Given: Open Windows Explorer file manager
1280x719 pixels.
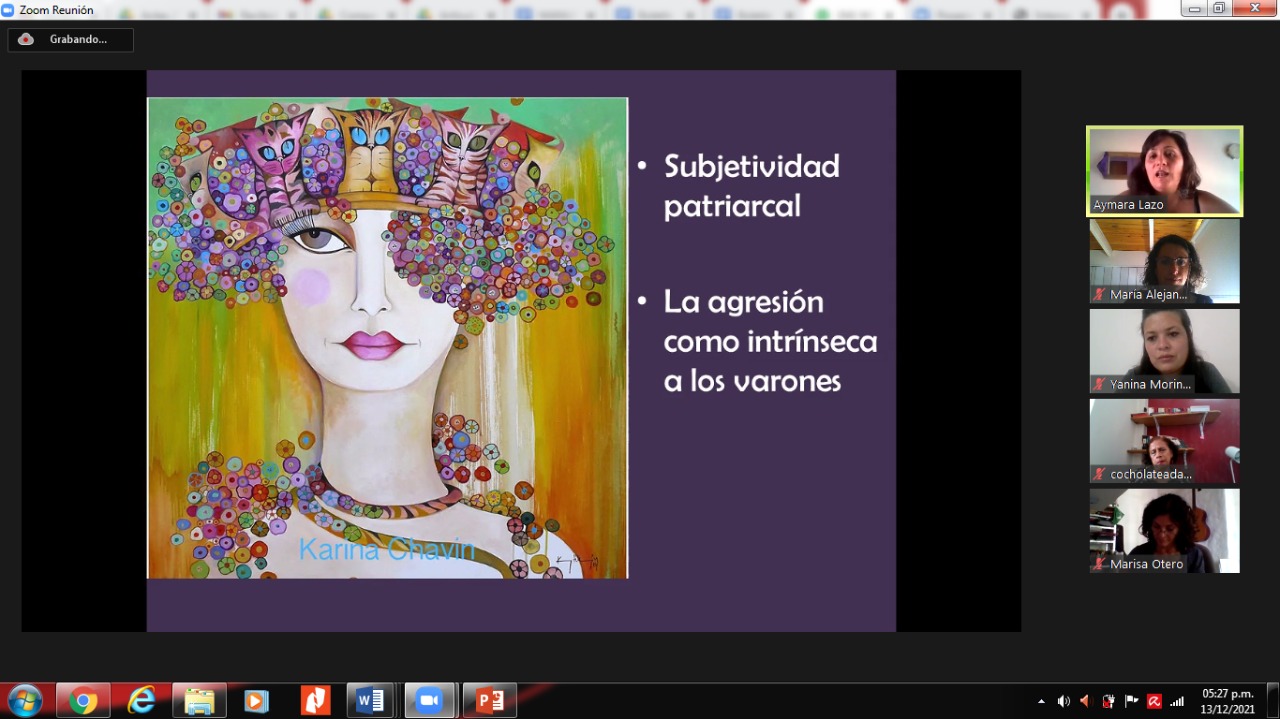Looking at the screenshot, I should (x=199, y=701).
